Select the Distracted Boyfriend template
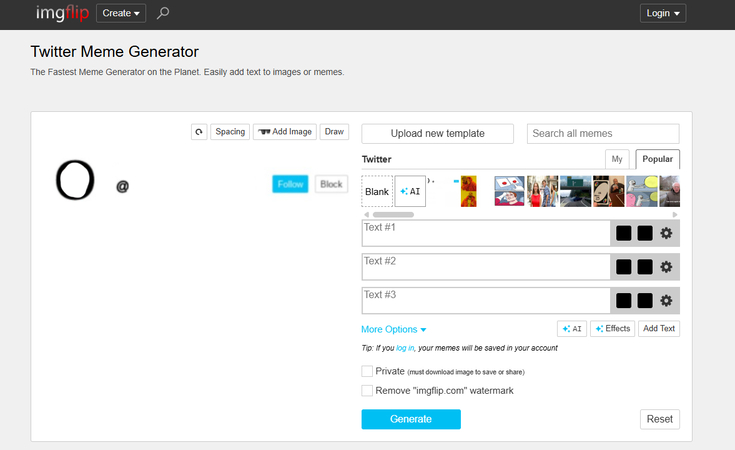The image size is (735, 450). click(x=542, y=191)
